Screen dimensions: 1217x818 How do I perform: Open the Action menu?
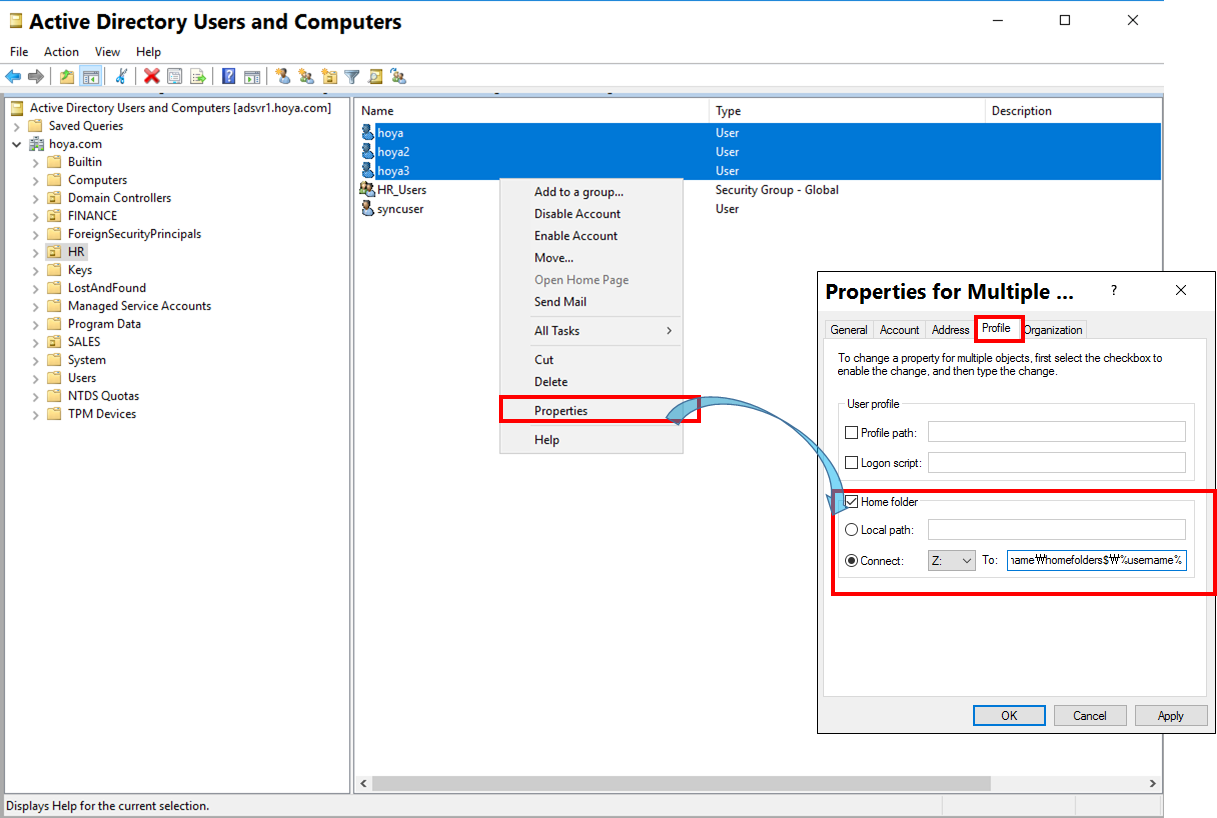coord(61,52)
